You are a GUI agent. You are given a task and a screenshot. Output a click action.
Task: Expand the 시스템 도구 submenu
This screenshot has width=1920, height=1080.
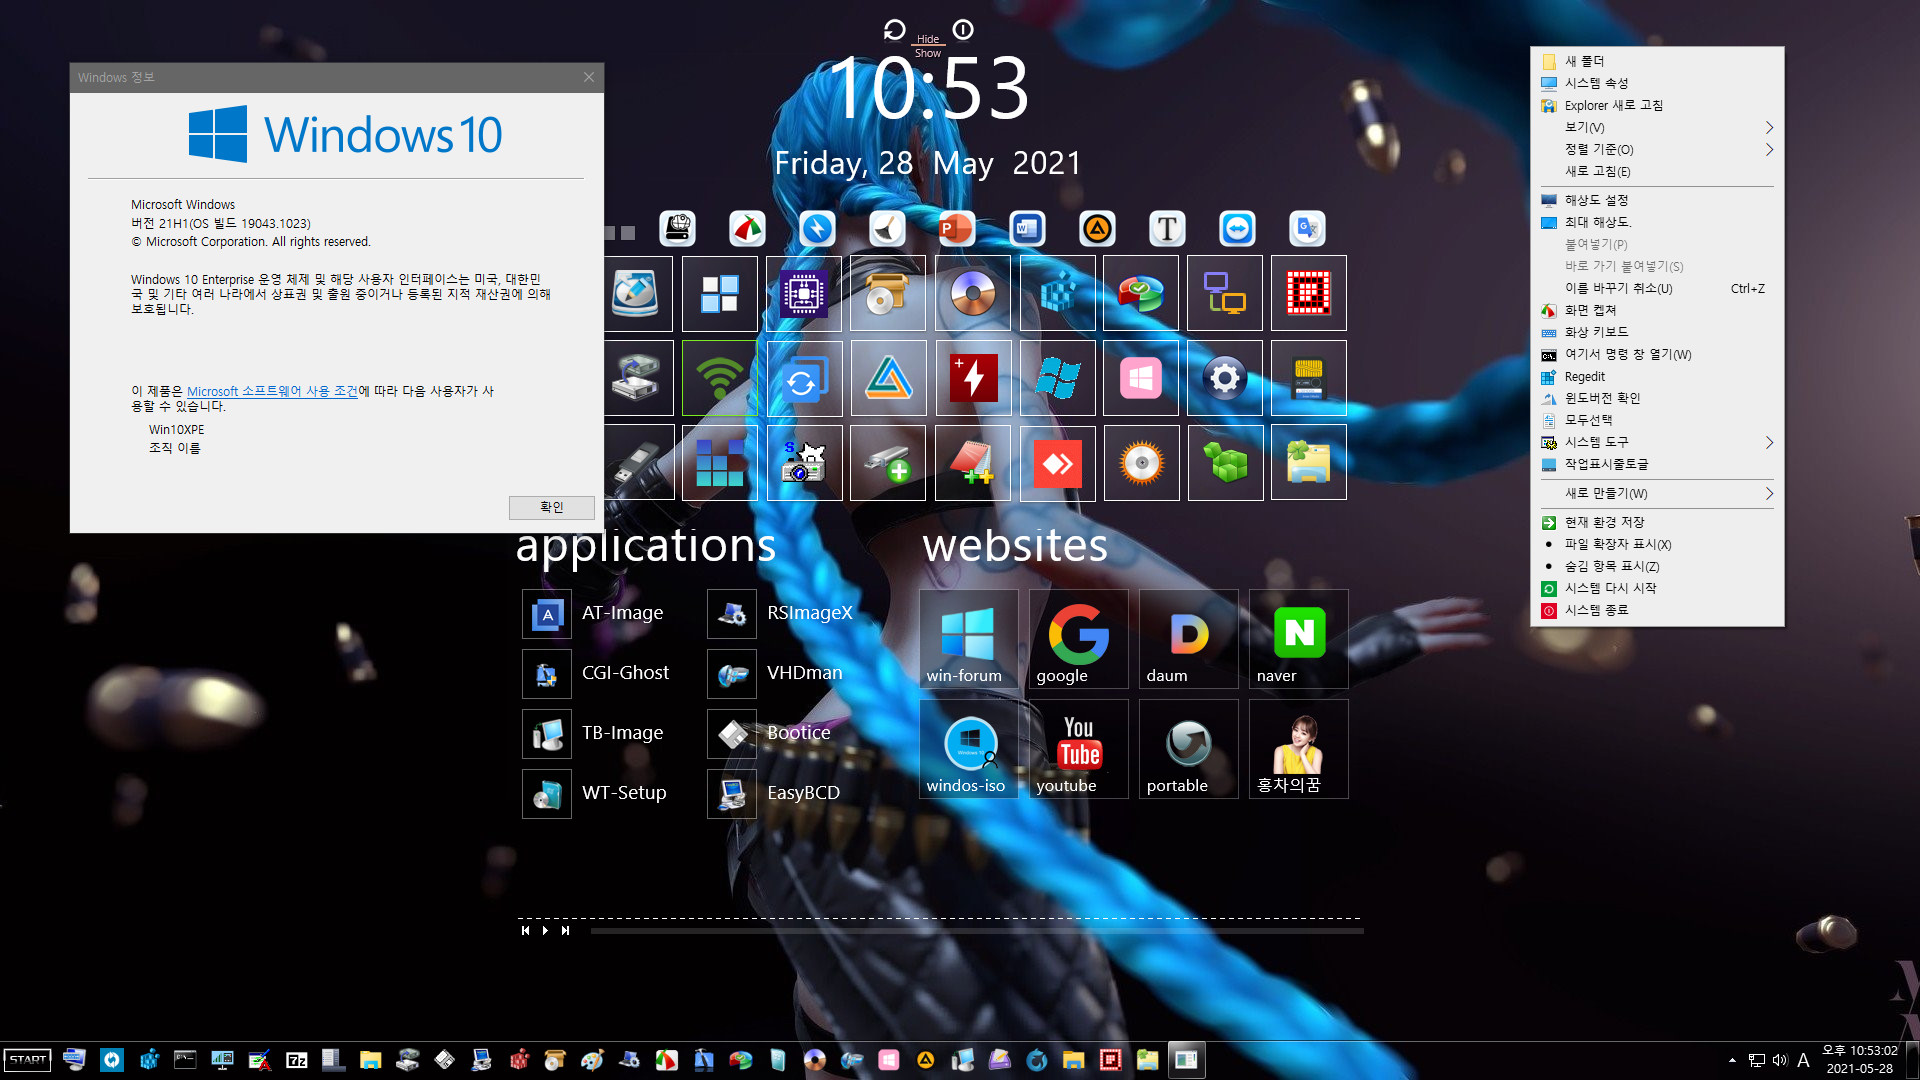[1657, 442]
